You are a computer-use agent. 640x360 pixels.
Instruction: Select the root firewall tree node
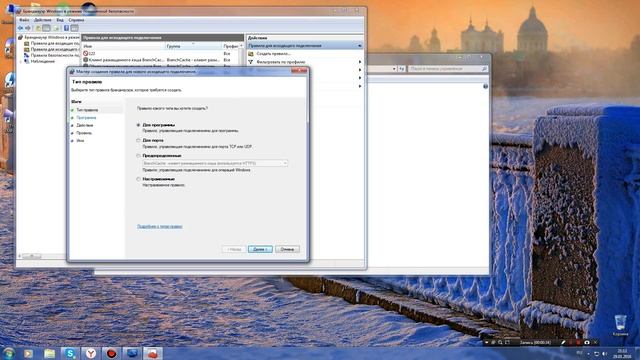49,37
